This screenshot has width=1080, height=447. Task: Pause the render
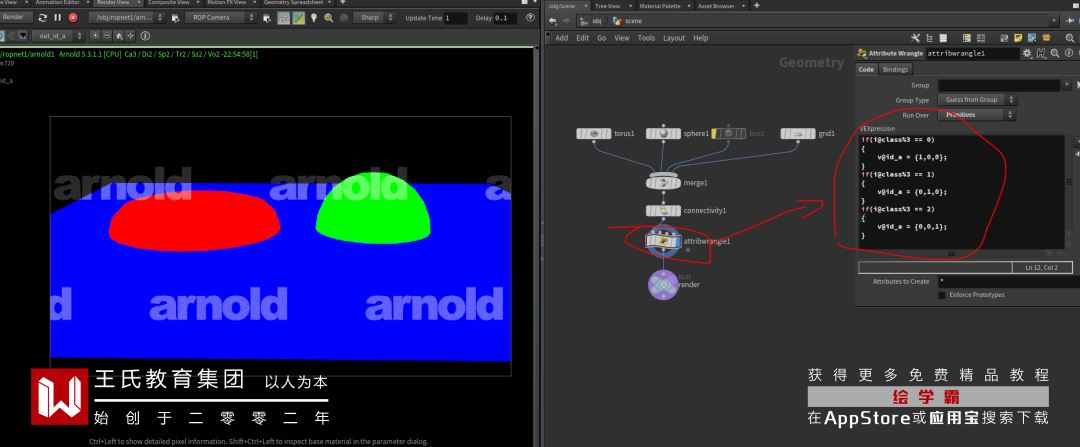(58, 18)
